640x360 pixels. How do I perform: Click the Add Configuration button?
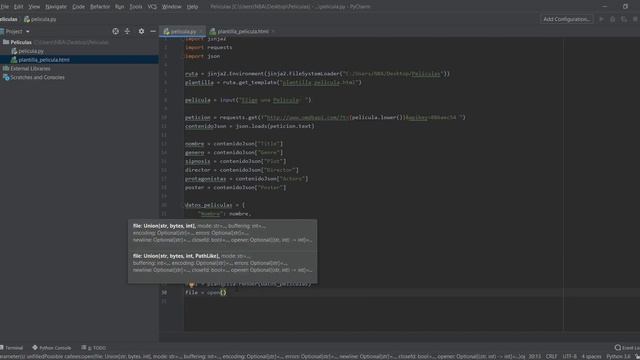[567, 19]
